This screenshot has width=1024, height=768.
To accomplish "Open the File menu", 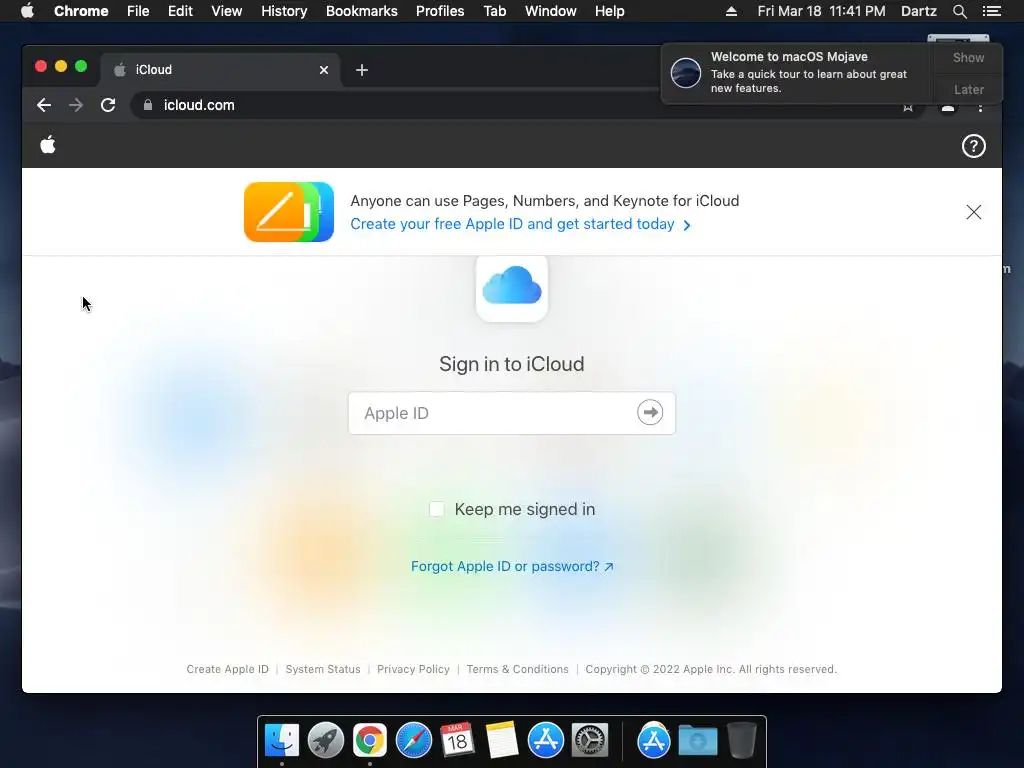I will coord(138,11).
